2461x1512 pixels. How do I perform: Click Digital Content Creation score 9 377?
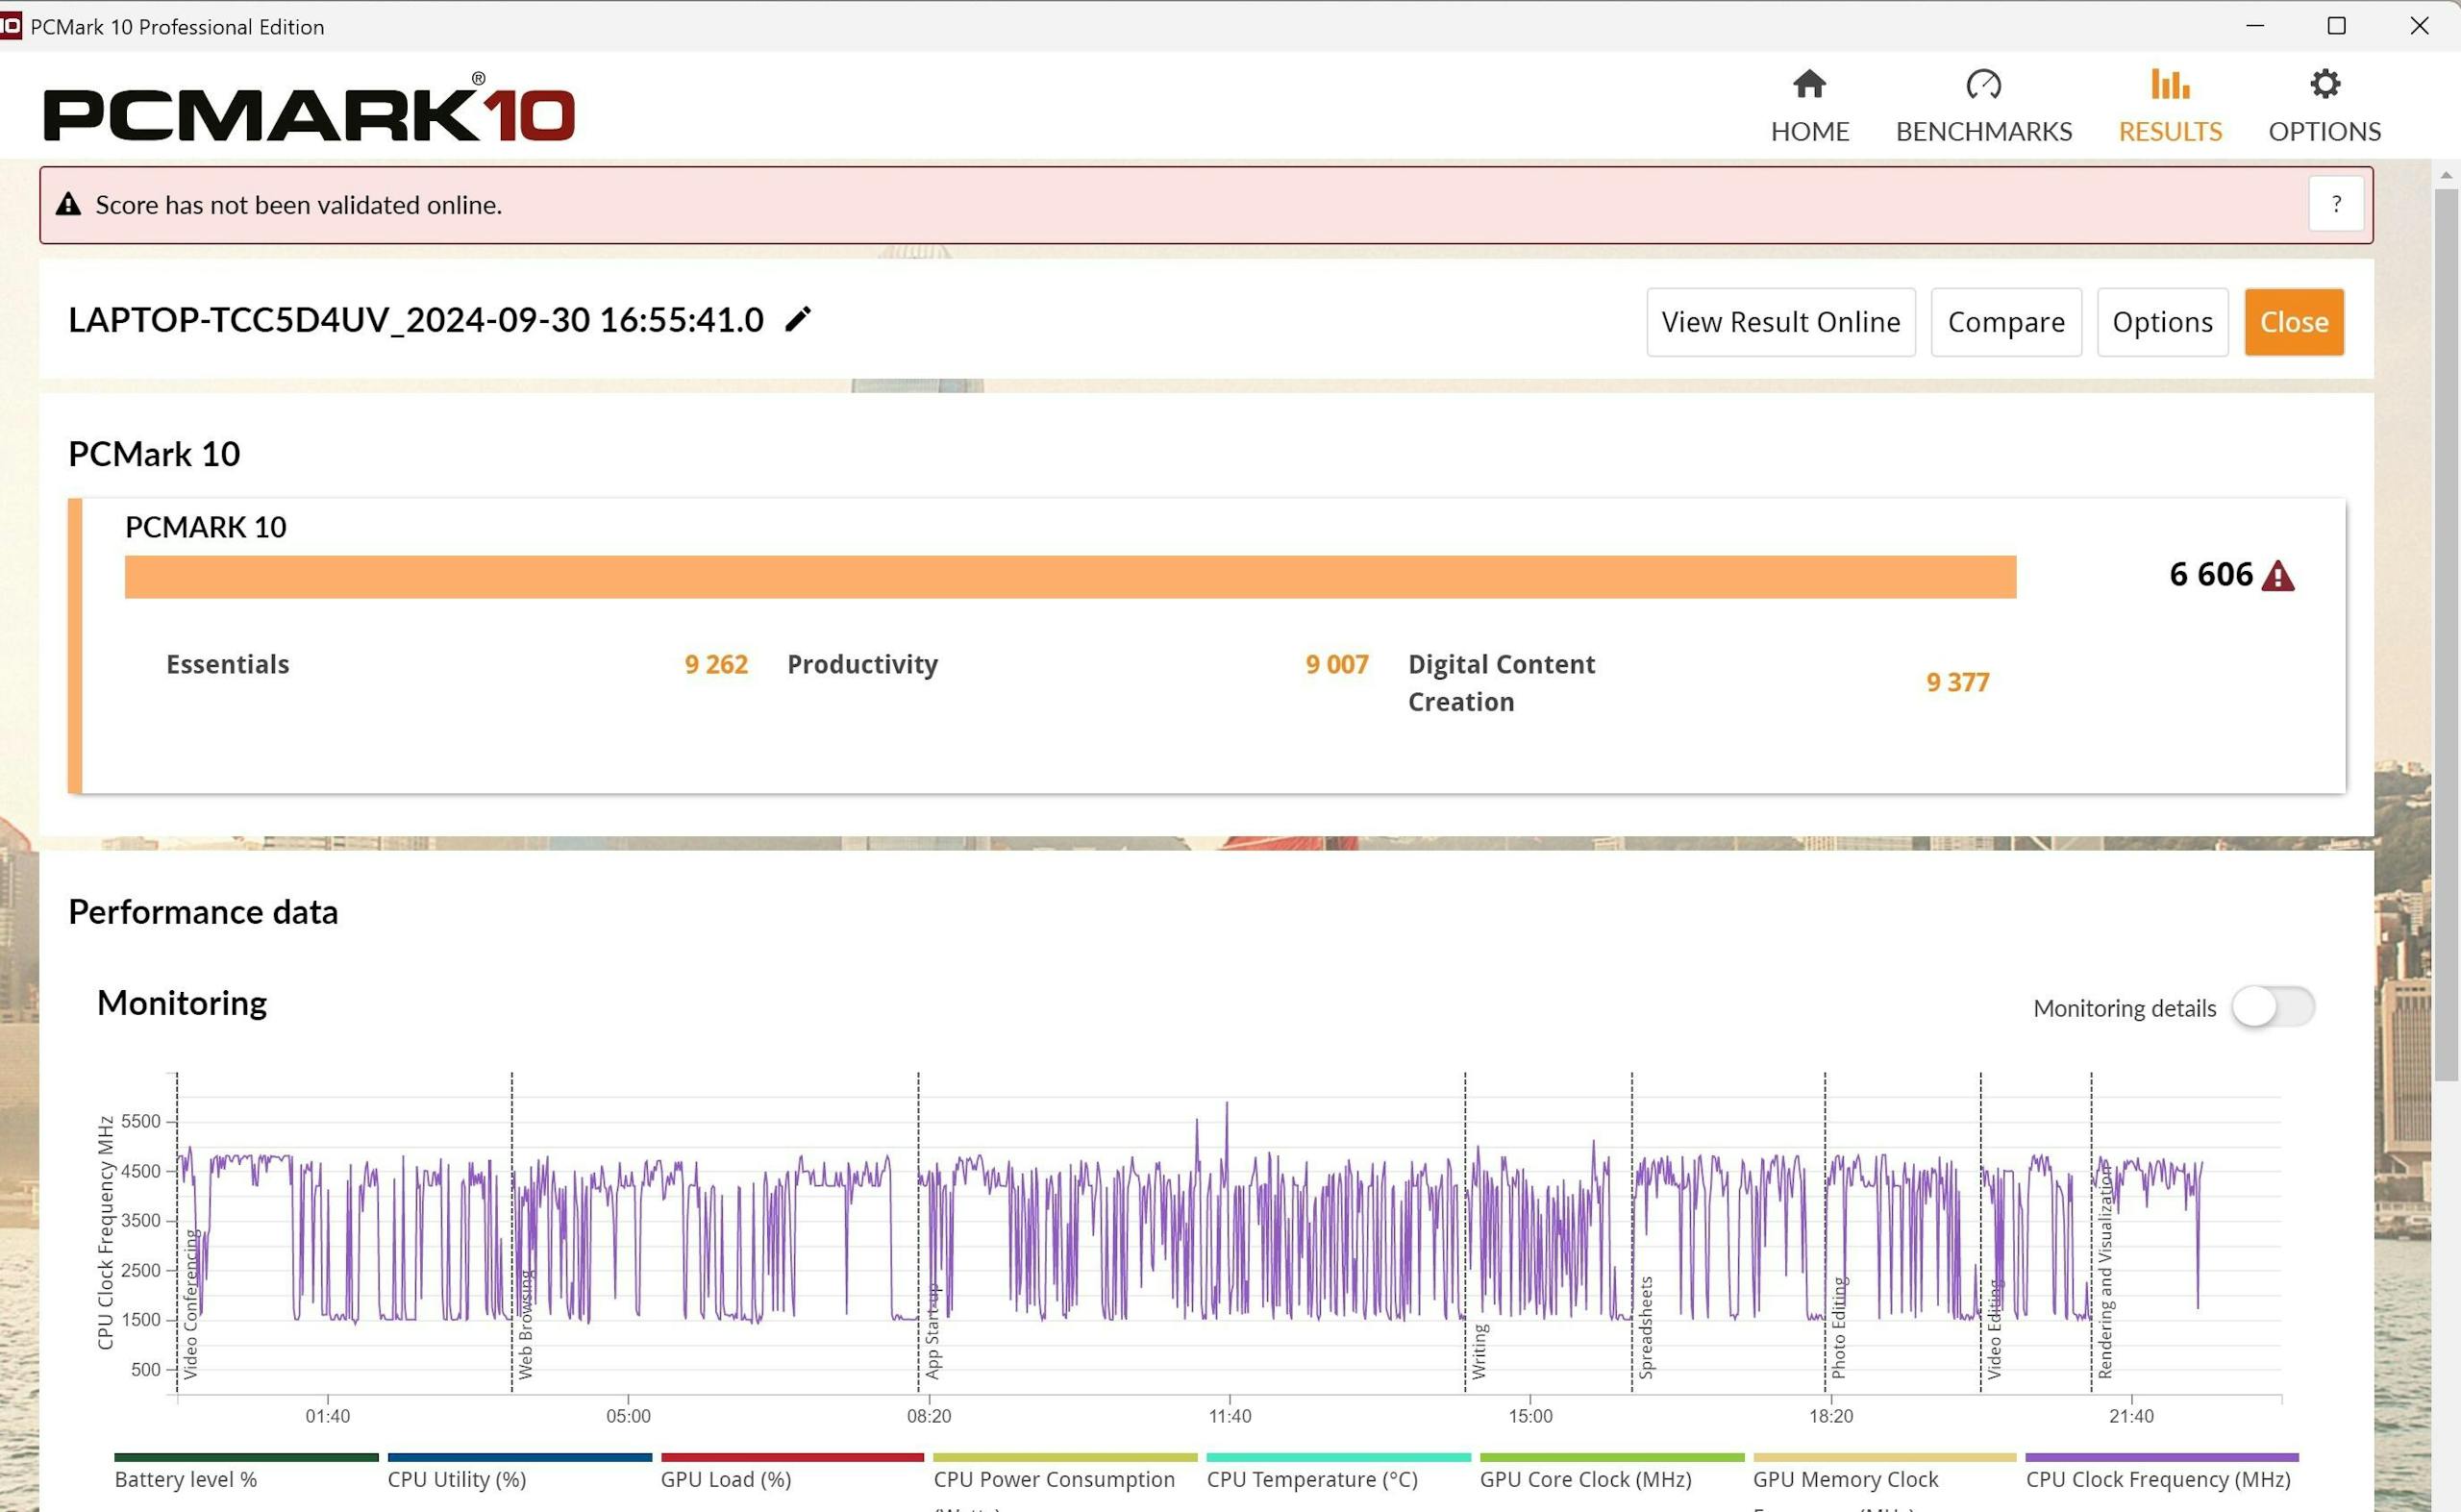[1957, 682]
